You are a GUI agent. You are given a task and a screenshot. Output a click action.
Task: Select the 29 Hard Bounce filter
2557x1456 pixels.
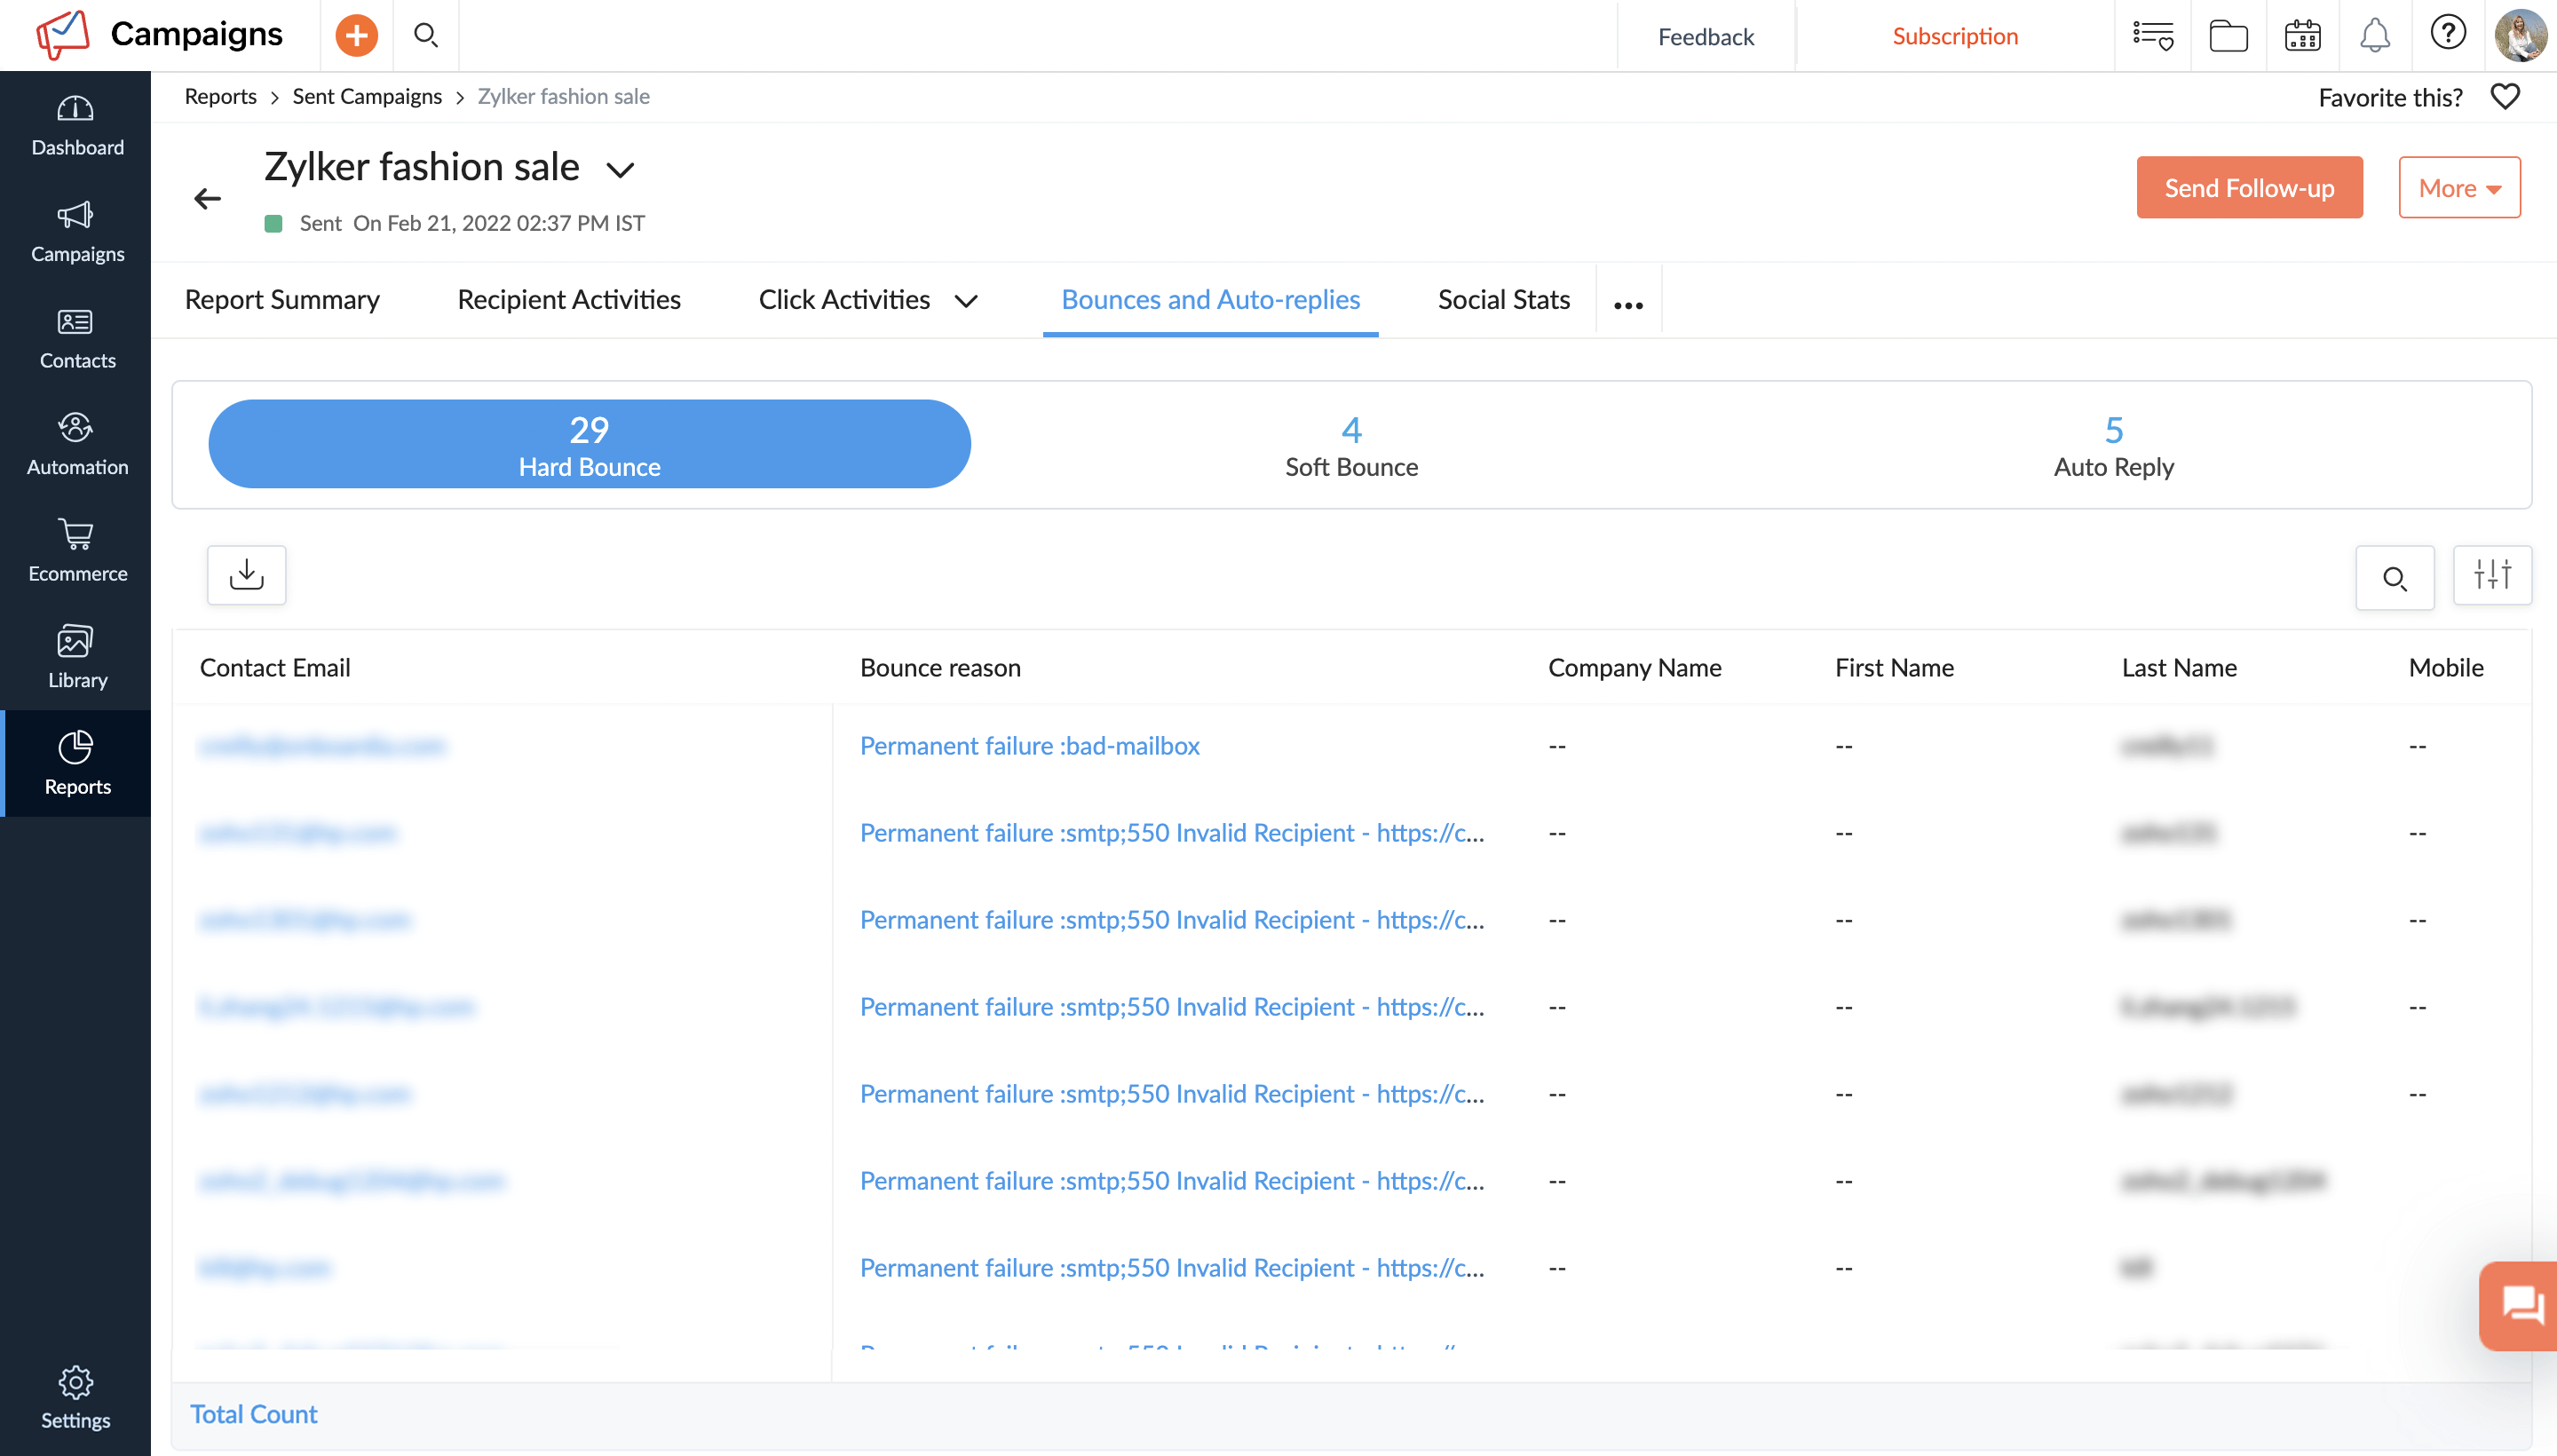589,444
